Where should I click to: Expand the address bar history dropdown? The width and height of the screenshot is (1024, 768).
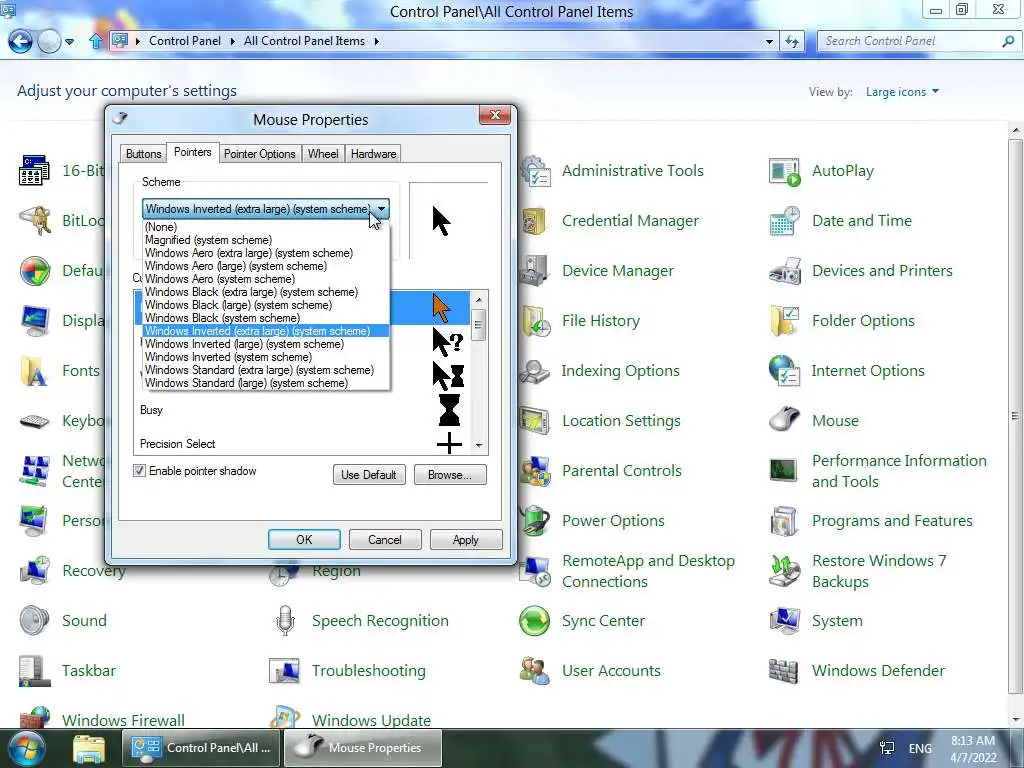[769, 41]
